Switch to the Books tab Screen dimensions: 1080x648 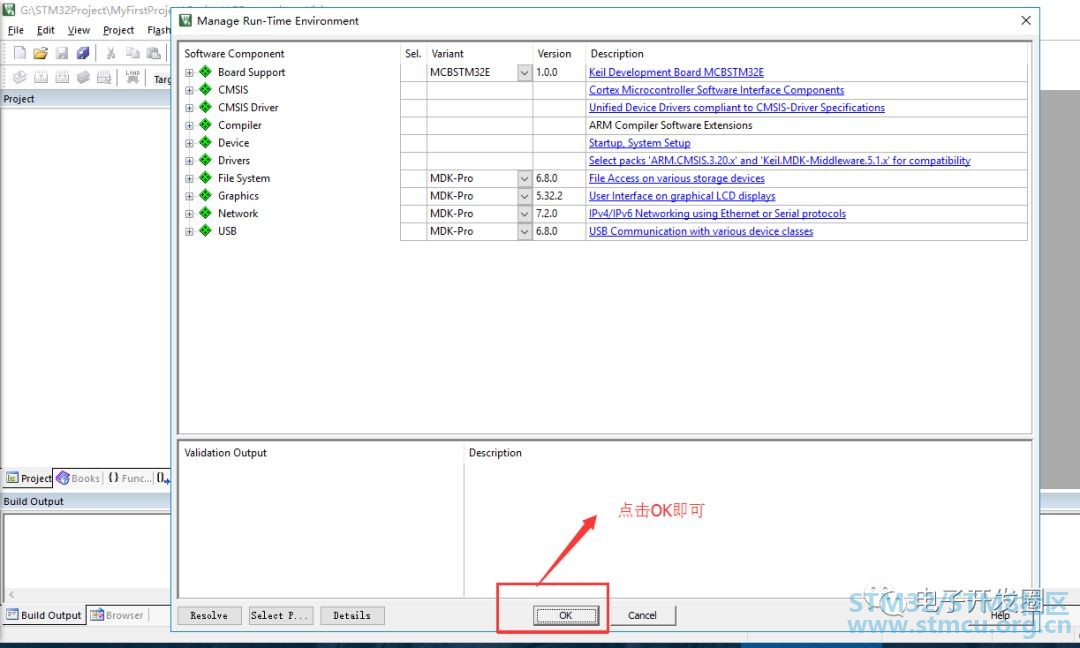click(x=78, y=478)
